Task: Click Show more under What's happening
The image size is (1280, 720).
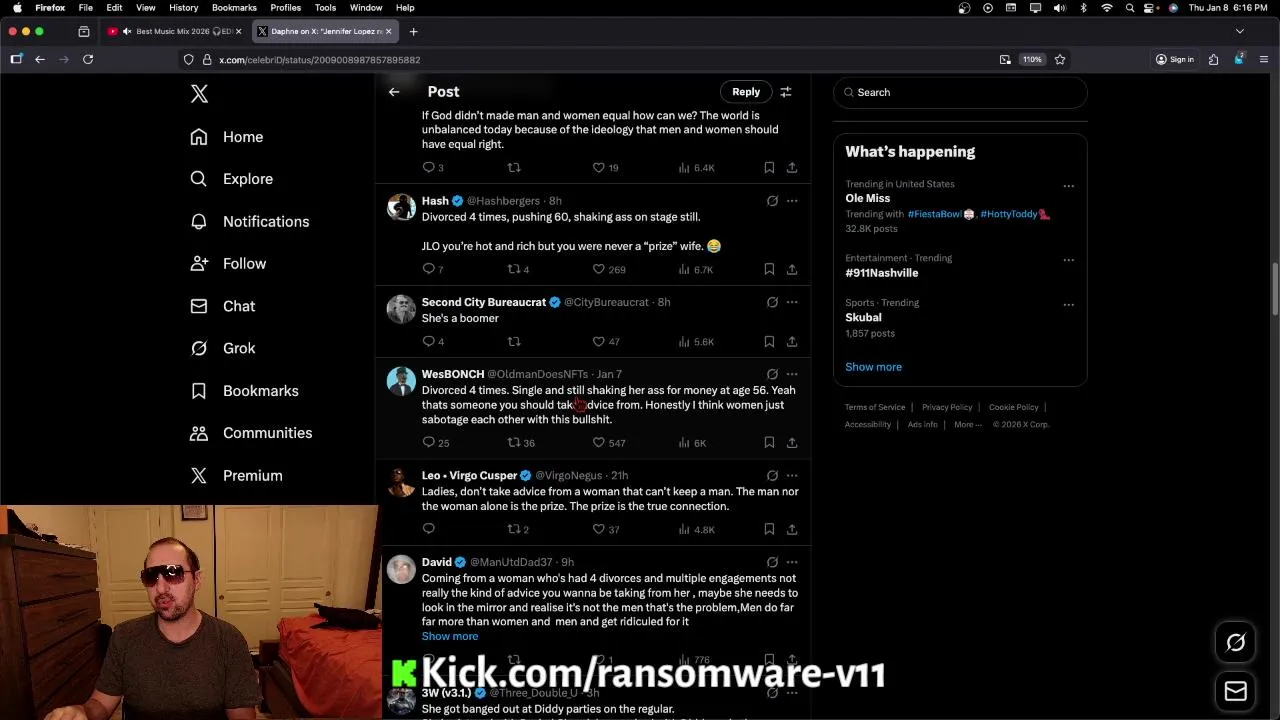Action: click(873, 367)
